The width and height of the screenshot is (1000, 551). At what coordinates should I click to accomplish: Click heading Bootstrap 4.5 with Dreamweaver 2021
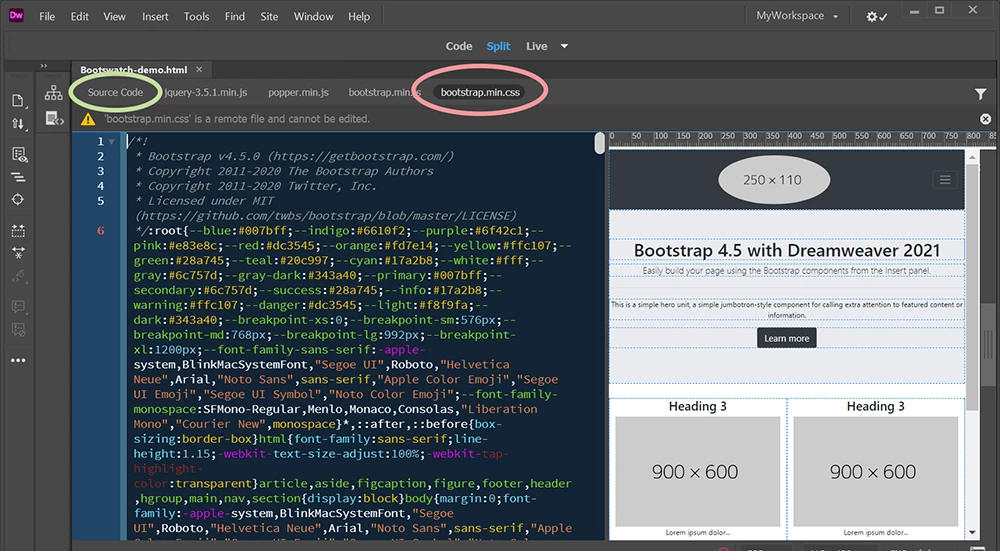click(786, 250)
